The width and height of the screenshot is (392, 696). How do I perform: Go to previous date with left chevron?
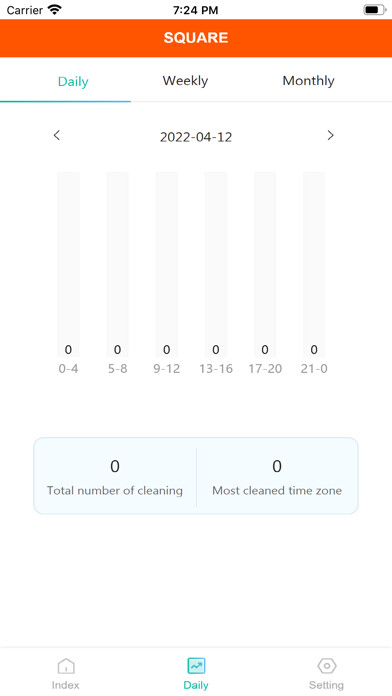click(x=56, y=135)
